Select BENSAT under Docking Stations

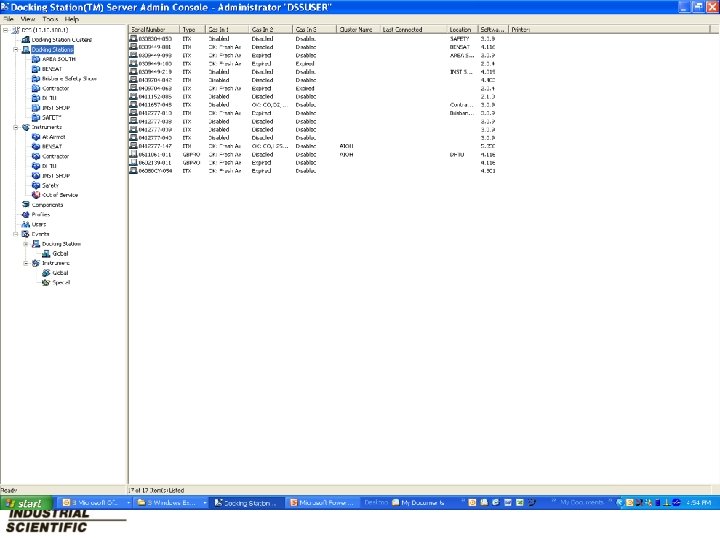point(51,69)
